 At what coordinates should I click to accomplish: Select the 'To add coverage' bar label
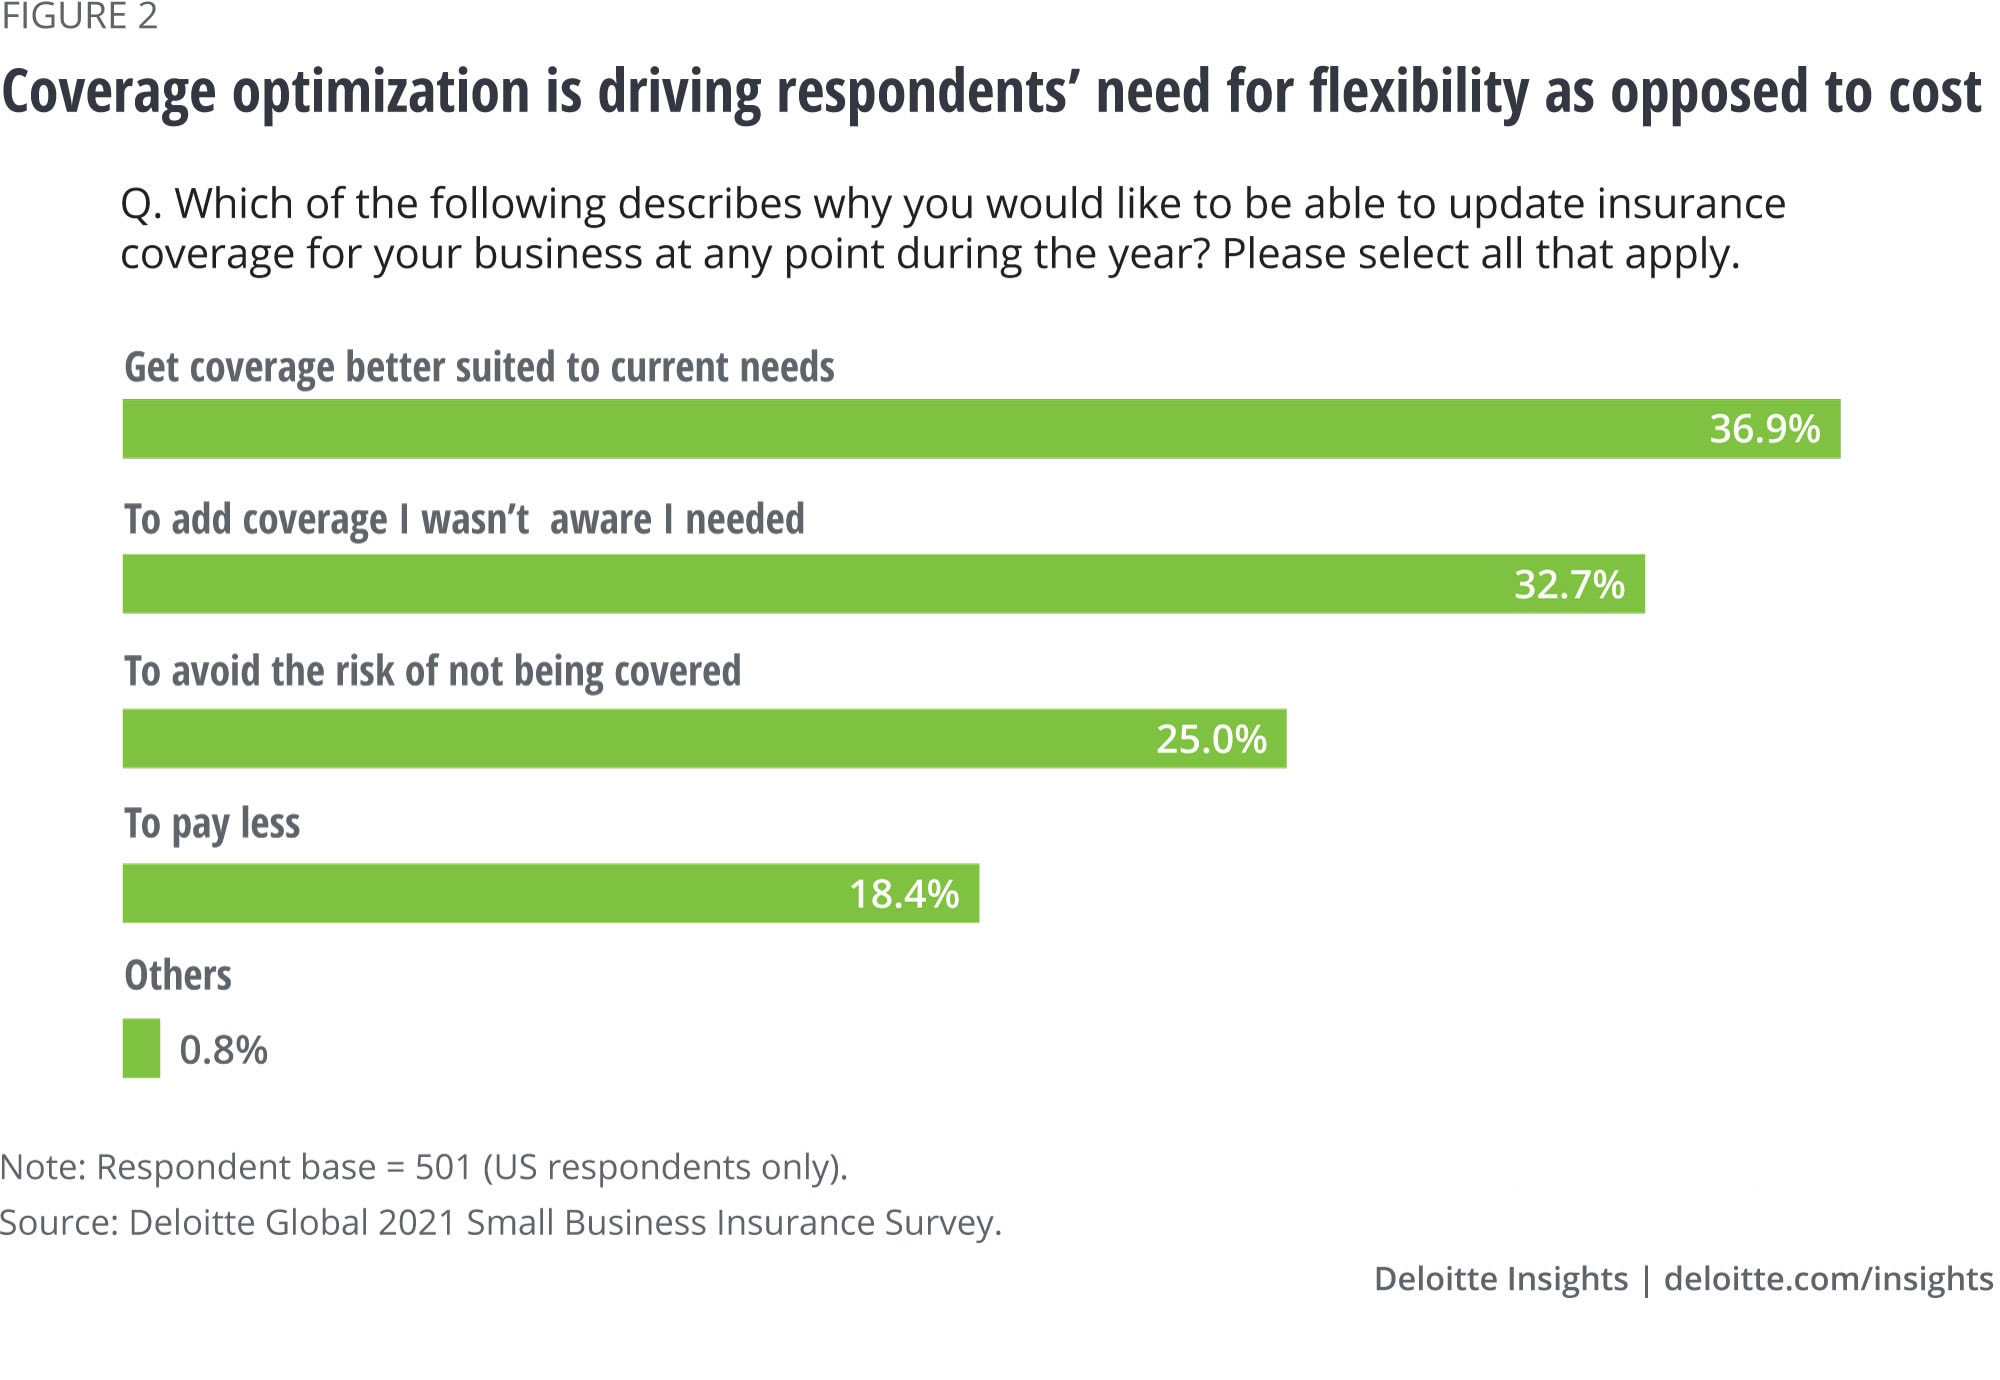(x=464, y=520)
